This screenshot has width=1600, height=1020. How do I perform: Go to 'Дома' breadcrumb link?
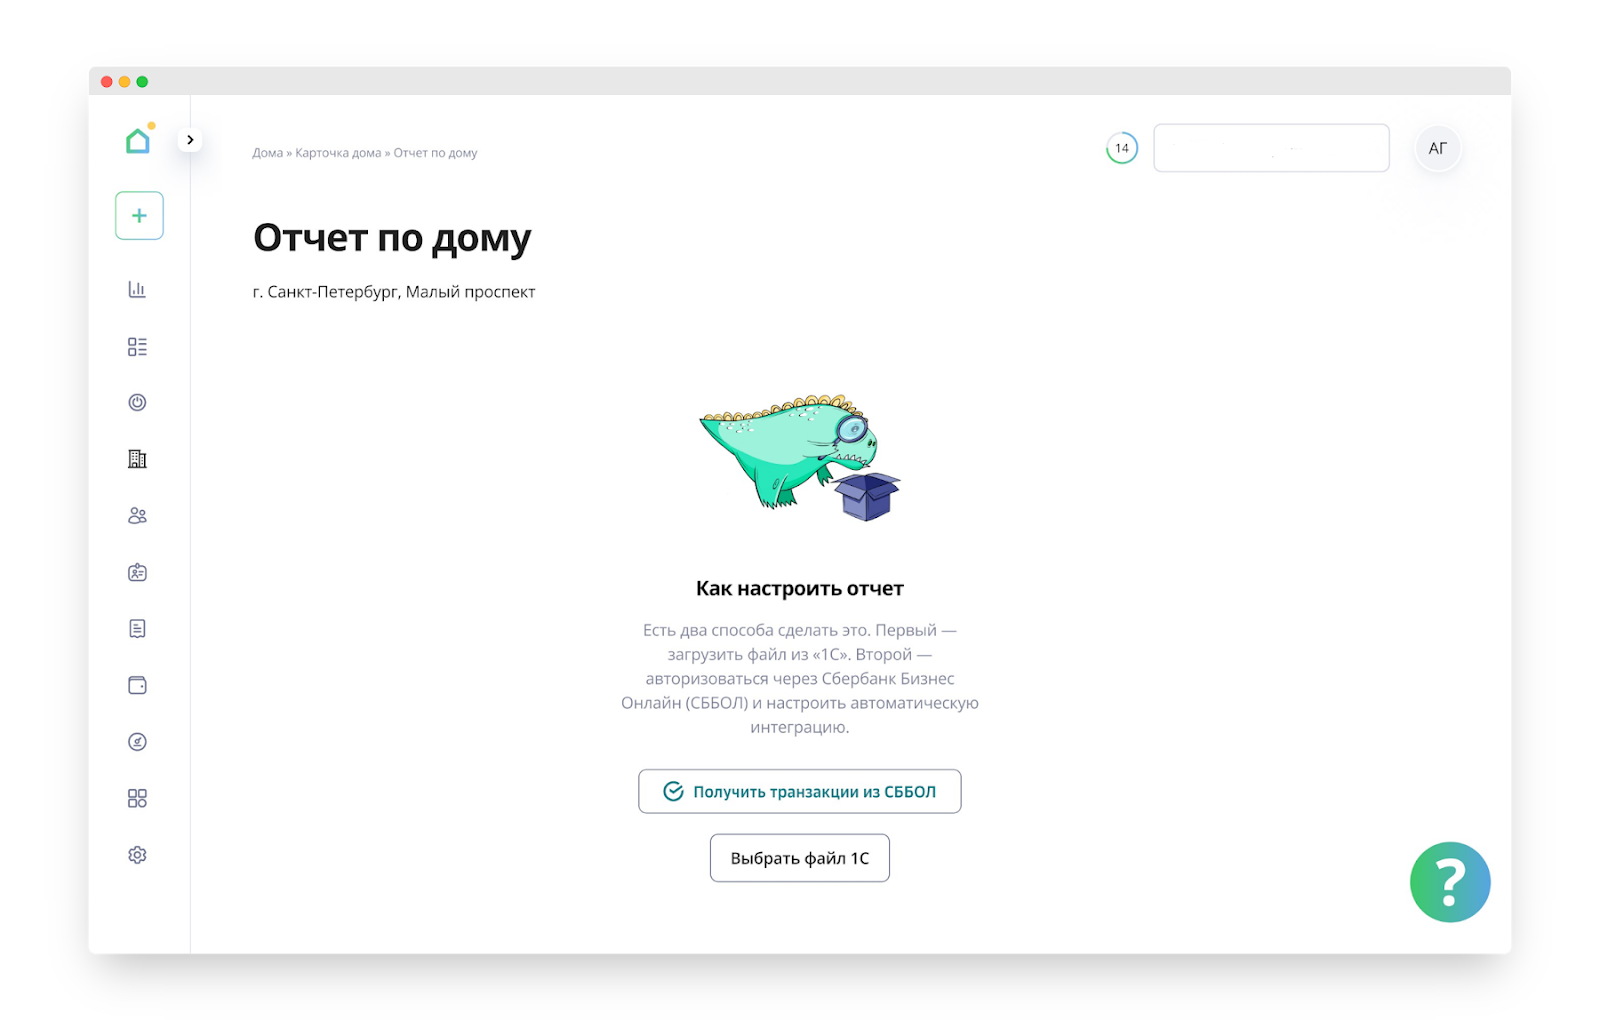coord(267,153)
